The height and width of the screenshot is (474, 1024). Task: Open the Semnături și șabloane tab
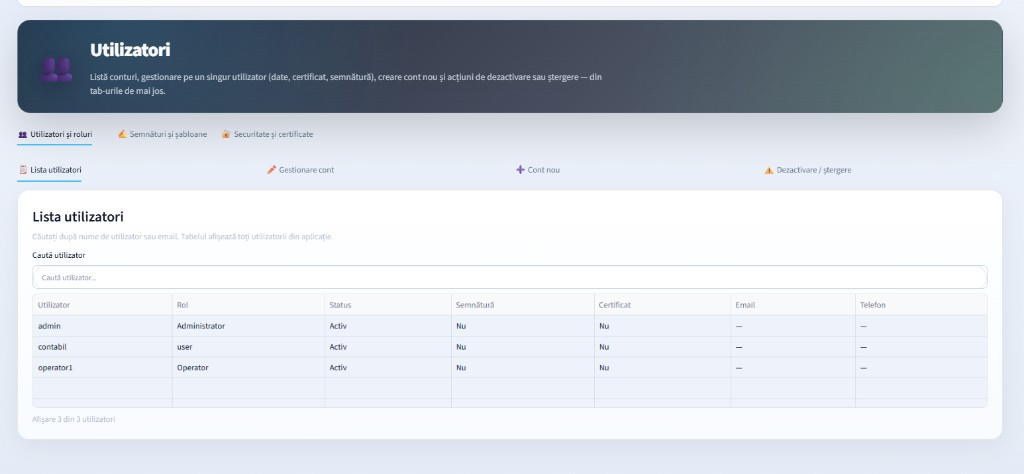[x=163, y=134]
